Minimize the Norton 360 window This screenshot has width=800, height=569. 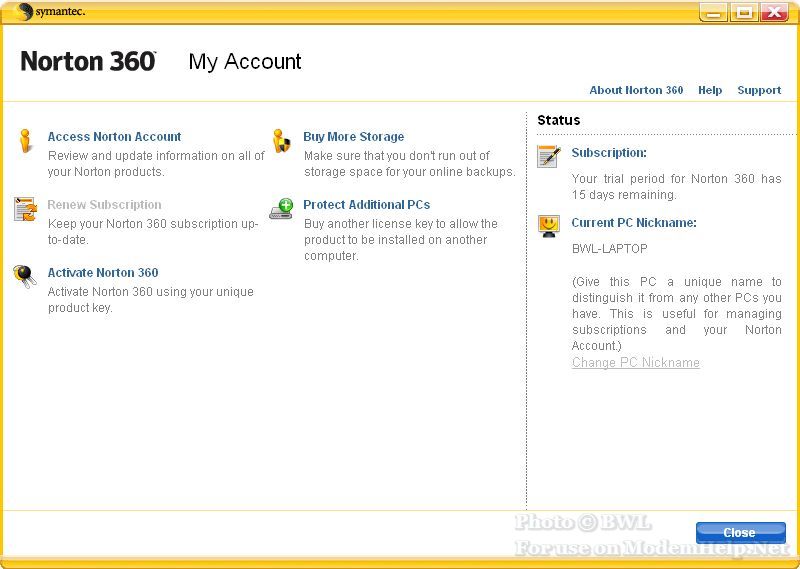713,13
